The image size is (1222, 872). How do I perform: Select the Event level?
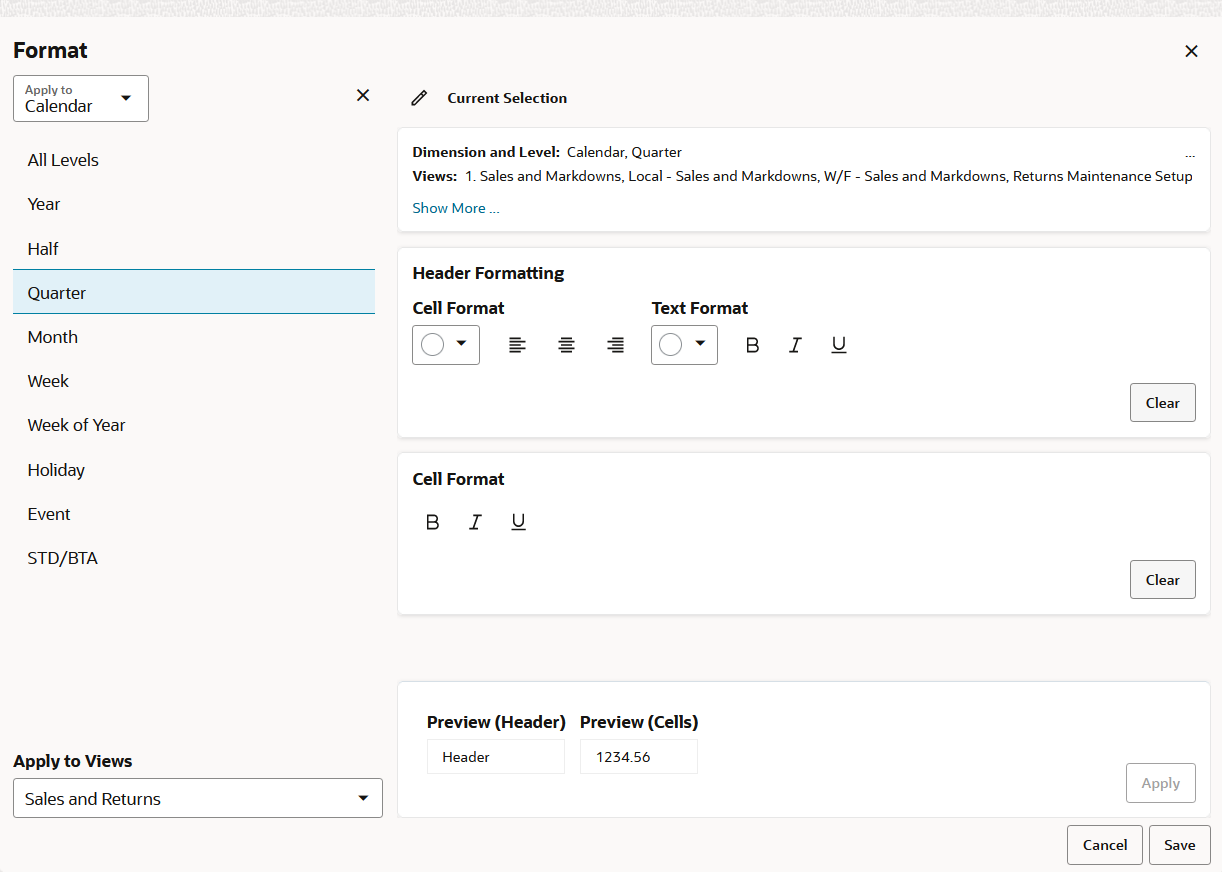point(194,514)
